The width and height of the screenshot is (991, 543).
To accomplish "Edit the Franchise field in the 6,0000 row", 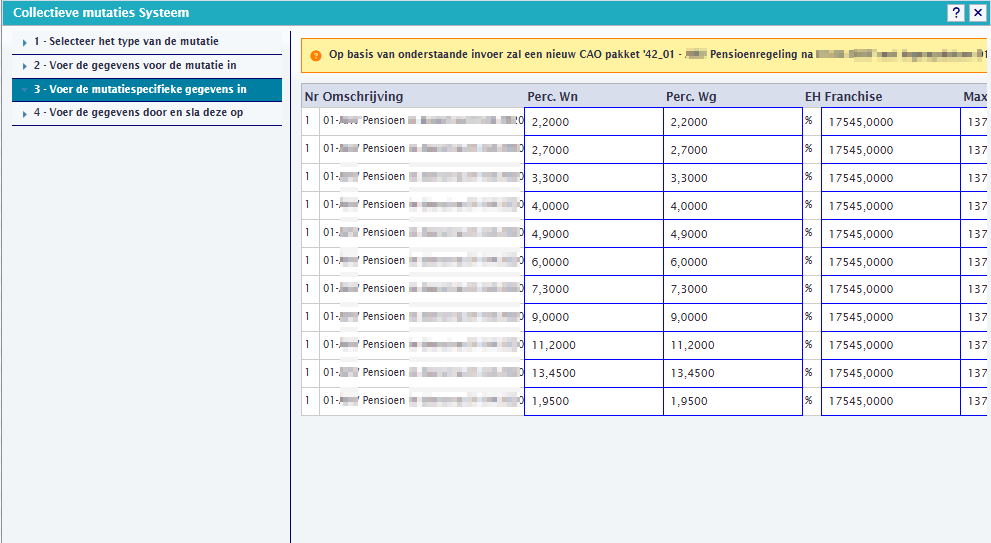I will coord(891,261).
